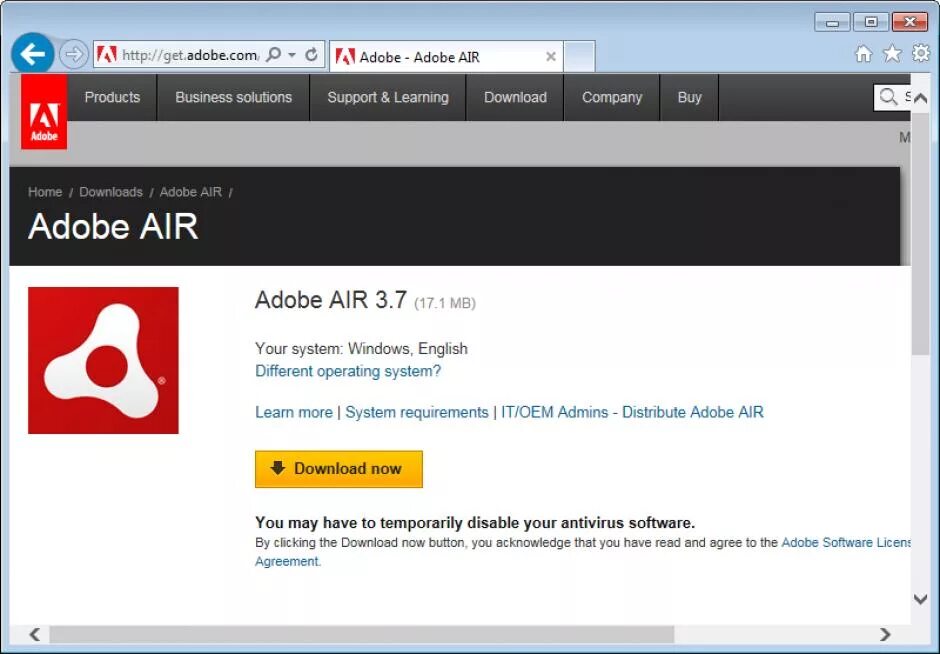Open the Download menu in the navigation bar

coord(515,97)
